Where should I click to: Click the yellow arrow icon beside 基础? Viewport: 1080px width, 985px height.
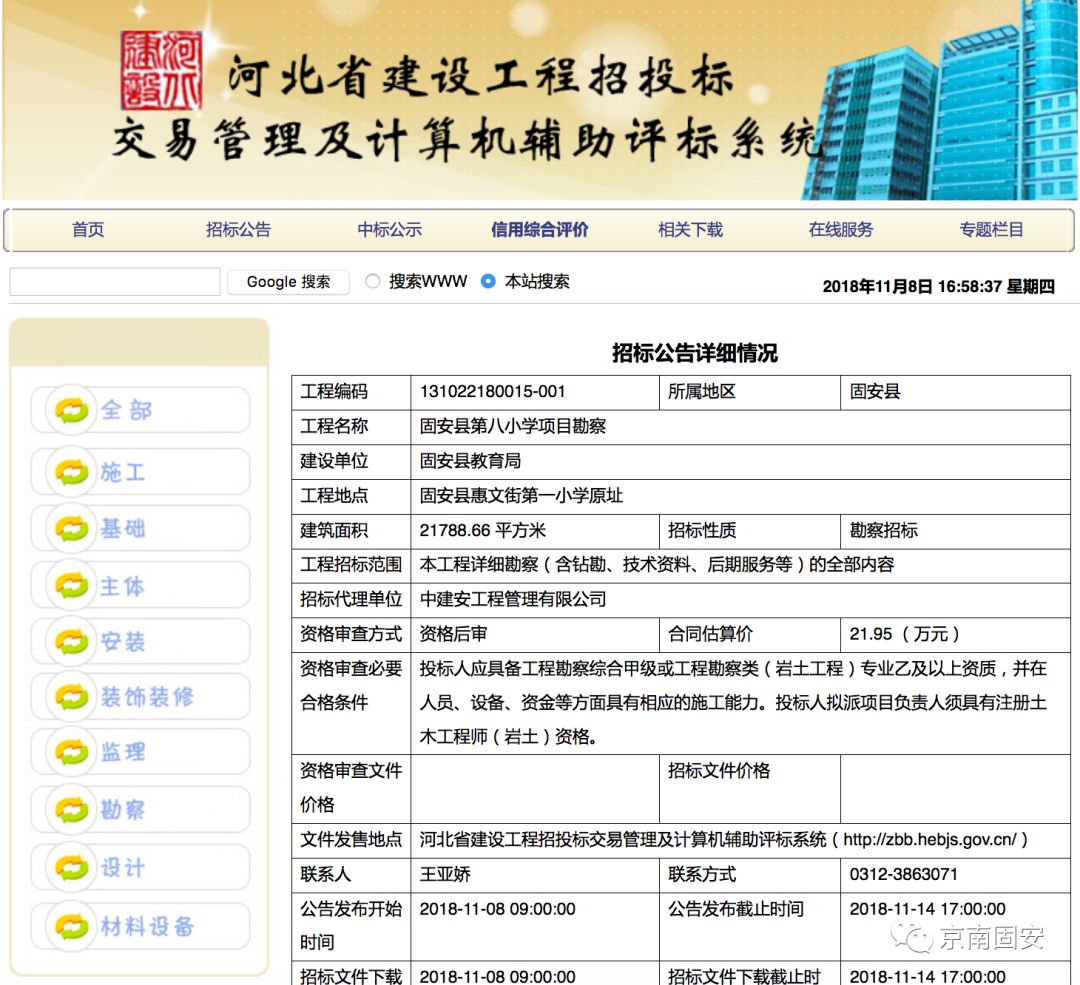point(72,528)
